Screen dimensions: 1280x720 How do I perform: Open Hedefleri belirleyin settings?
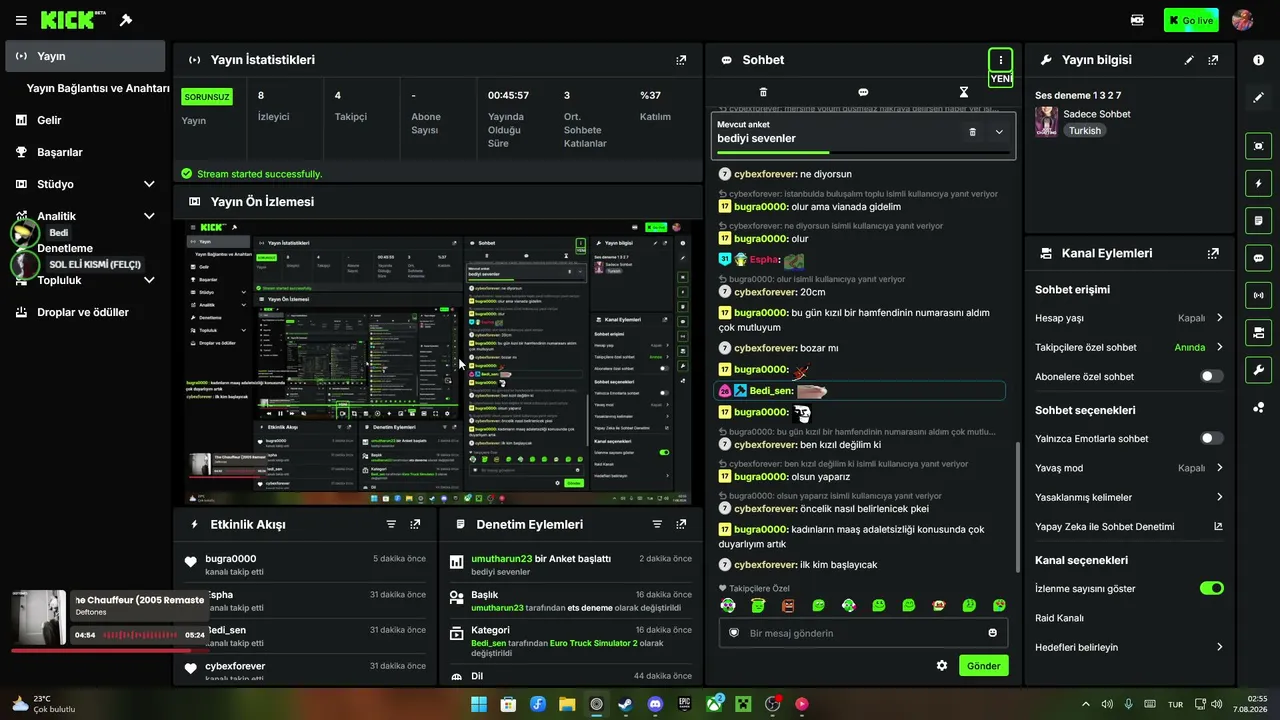point(1130,647)
